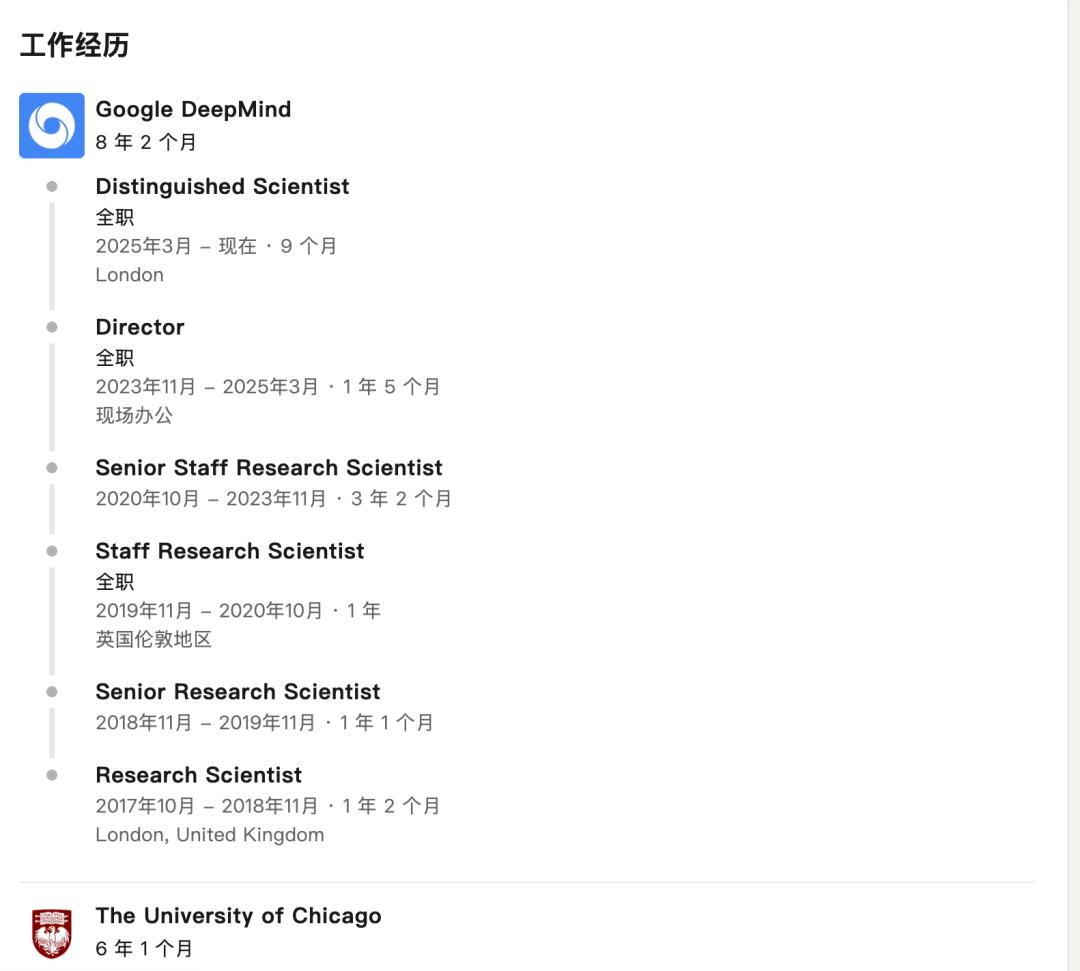The image size is (1080, 971).
Task: Click the timeline dot beside Director
Action: (x=52, y=327)
